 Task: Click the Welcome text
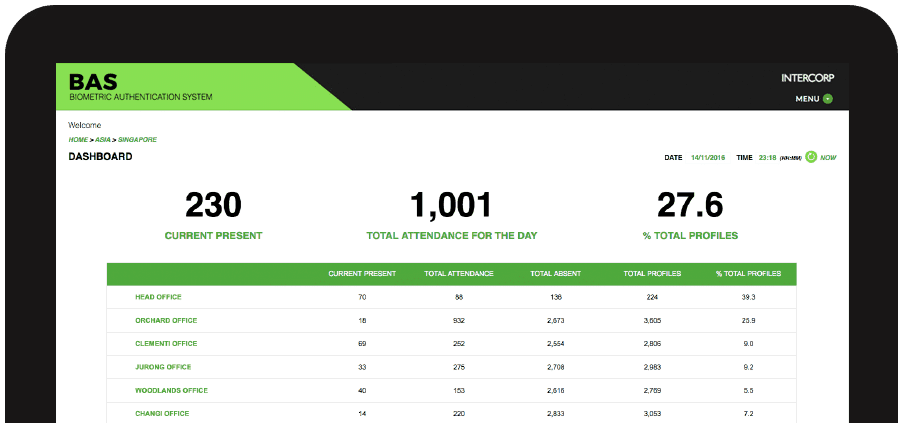tap(85, 125)
